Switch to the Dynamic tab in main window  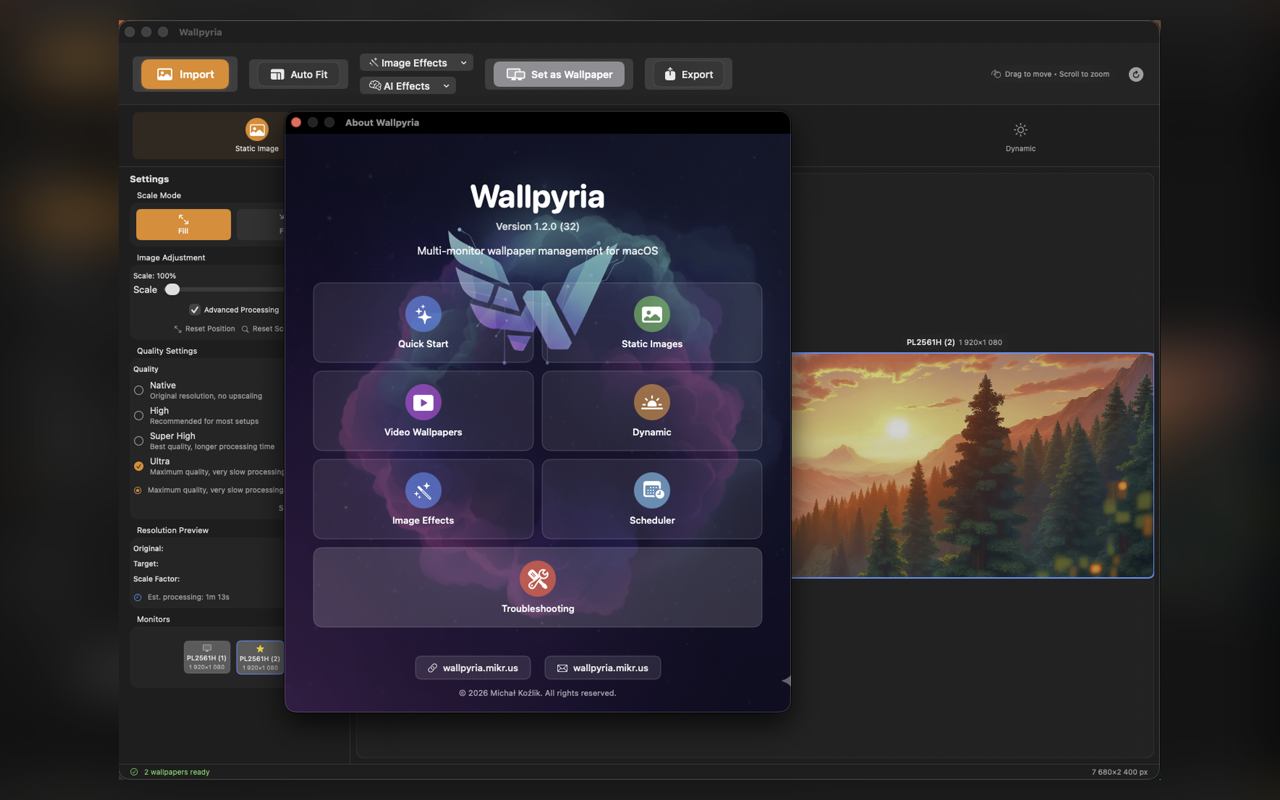[1020, 136]
